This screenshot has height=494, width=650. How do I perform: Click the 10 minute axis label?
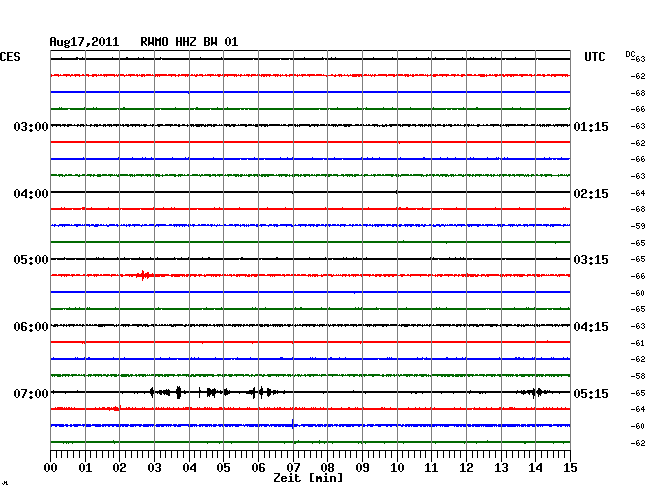tap(397, 468)
